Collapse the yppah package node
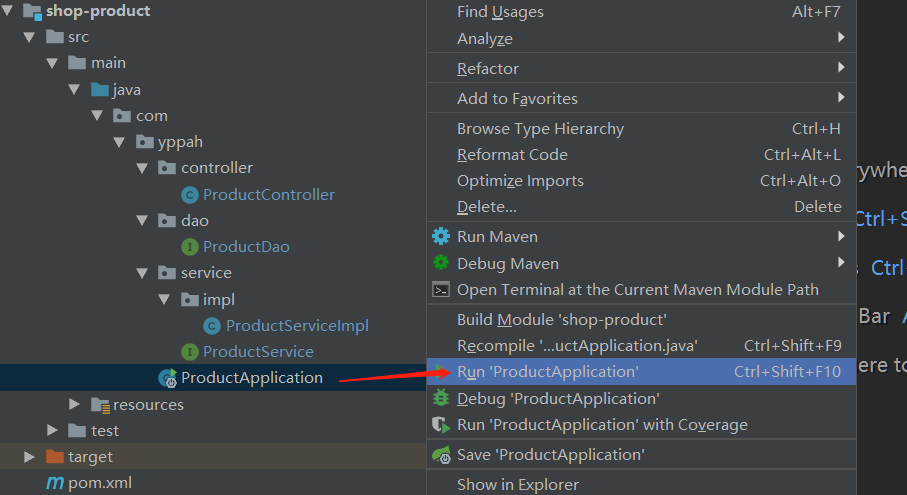 click(119, 142)
